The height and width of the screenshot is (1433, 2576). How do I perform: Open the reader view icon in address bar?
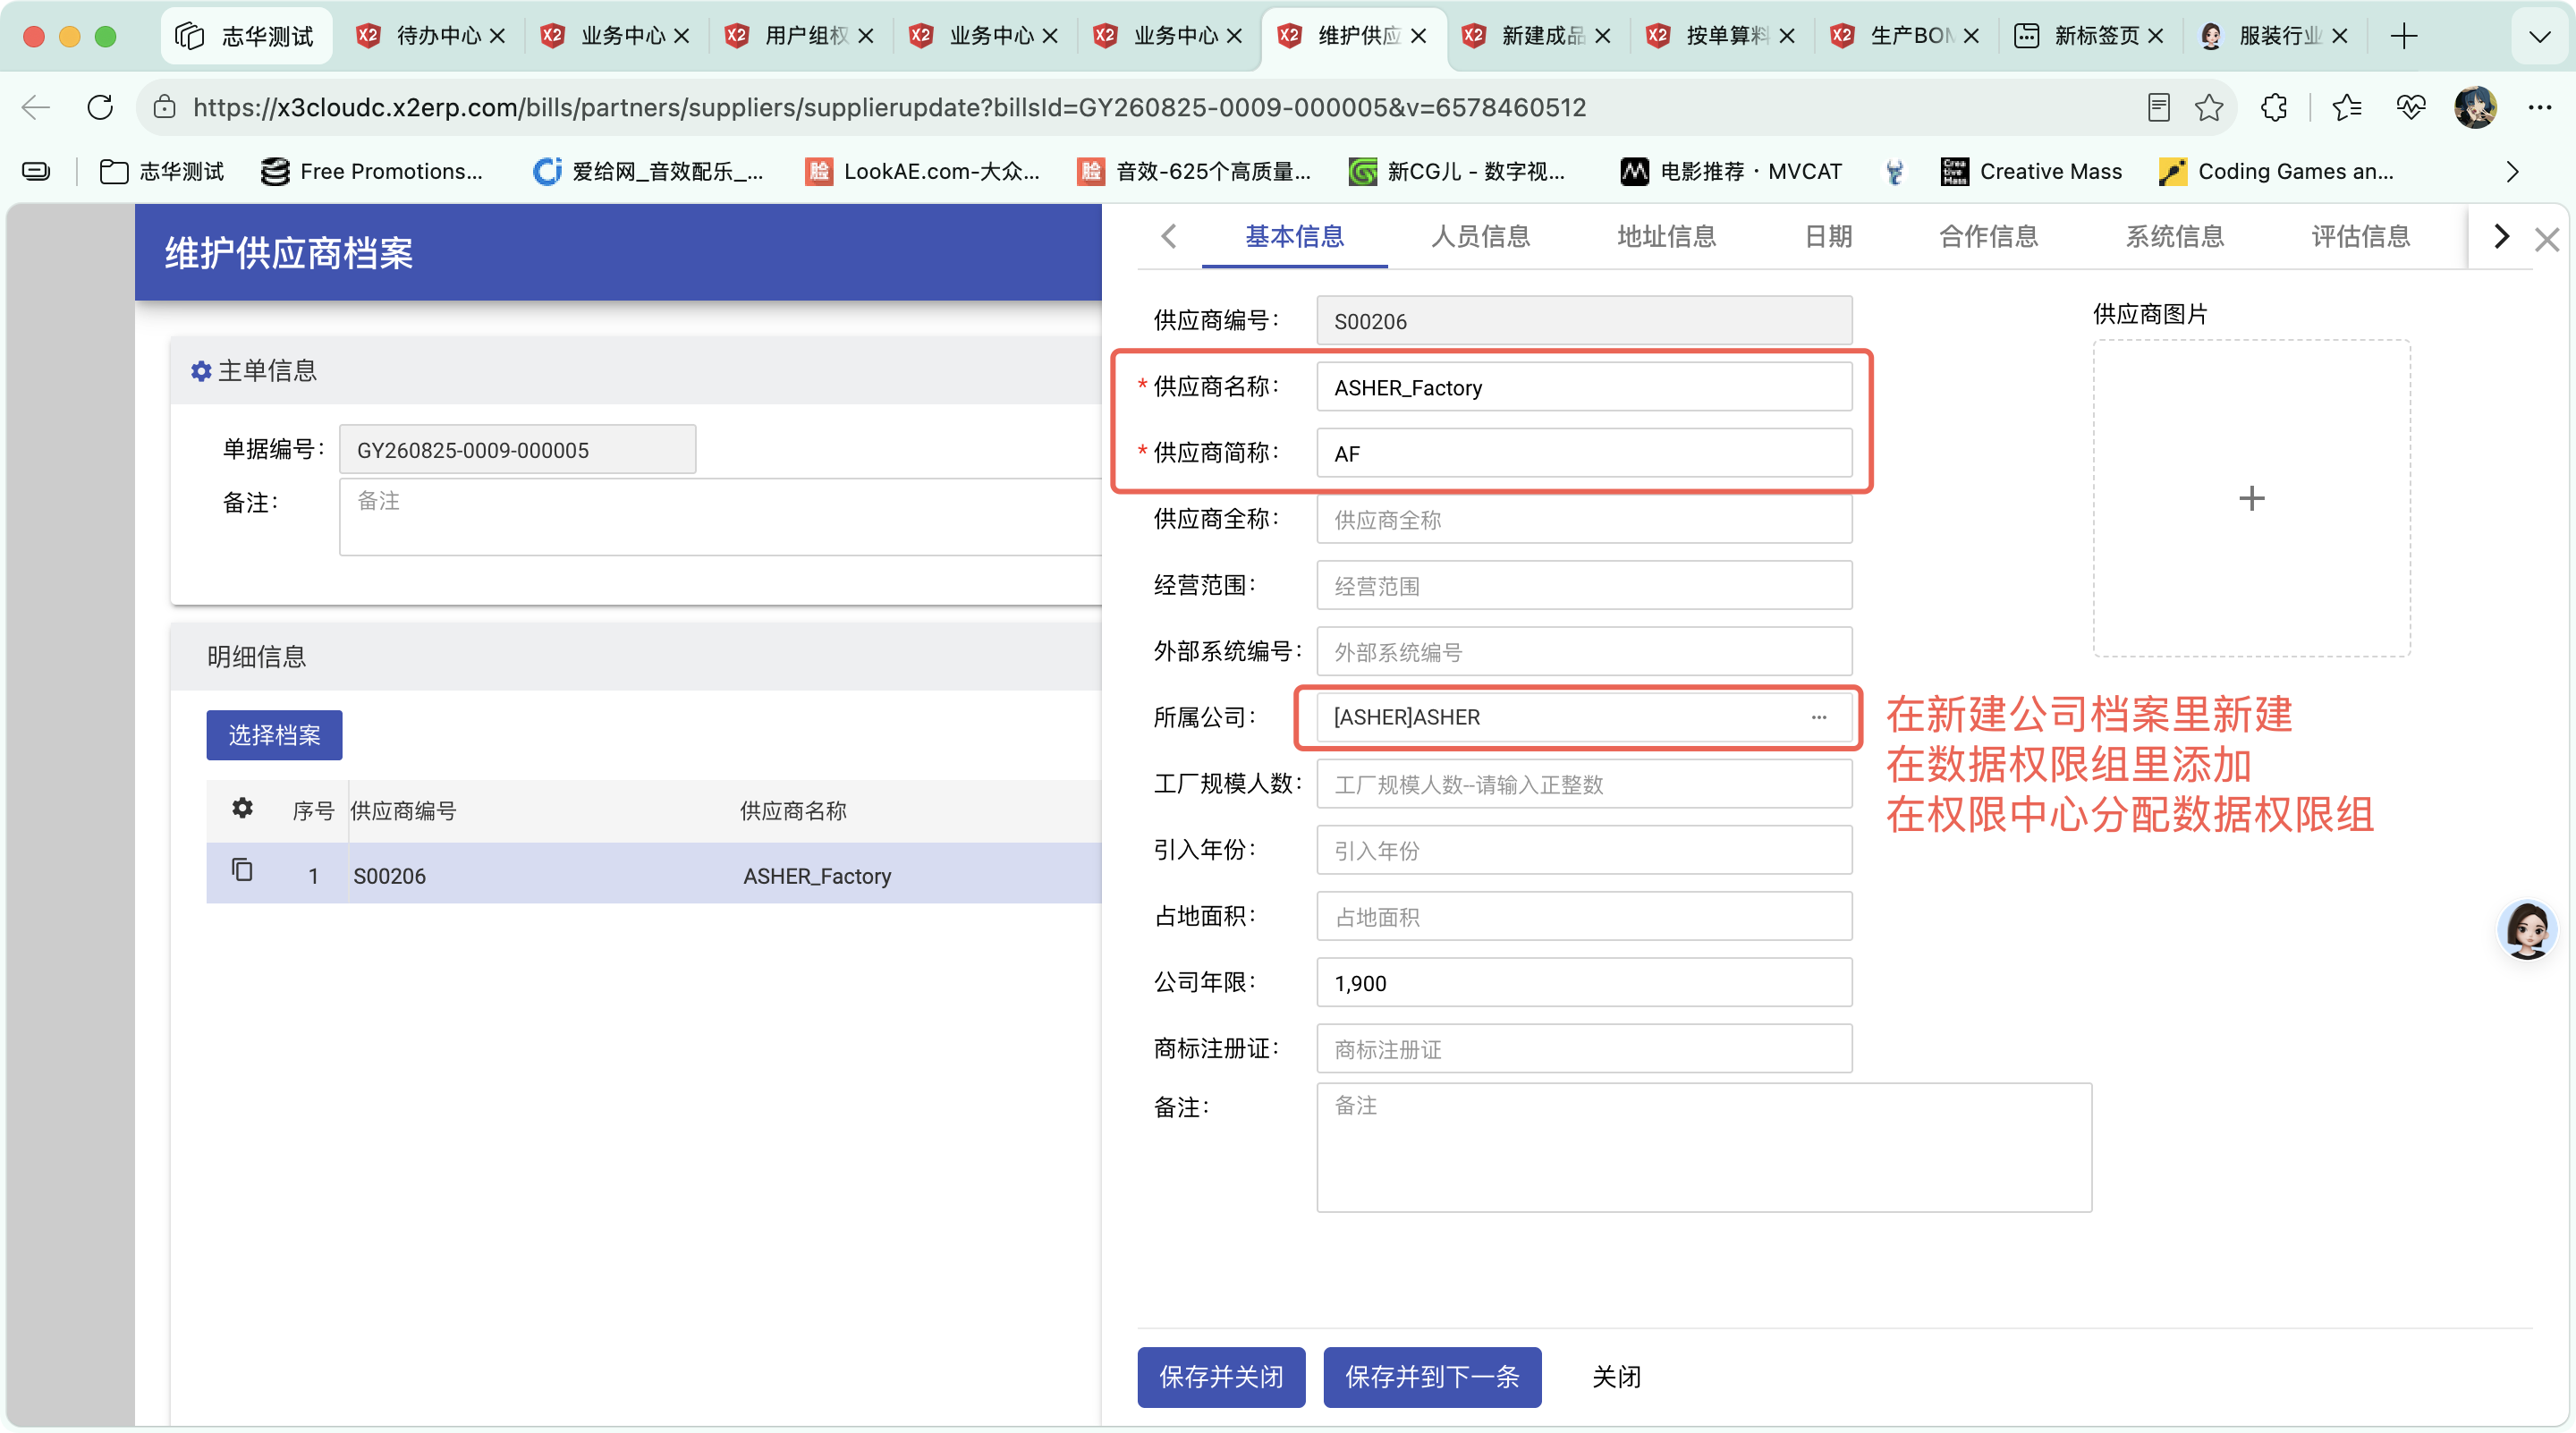[2158, 107]
